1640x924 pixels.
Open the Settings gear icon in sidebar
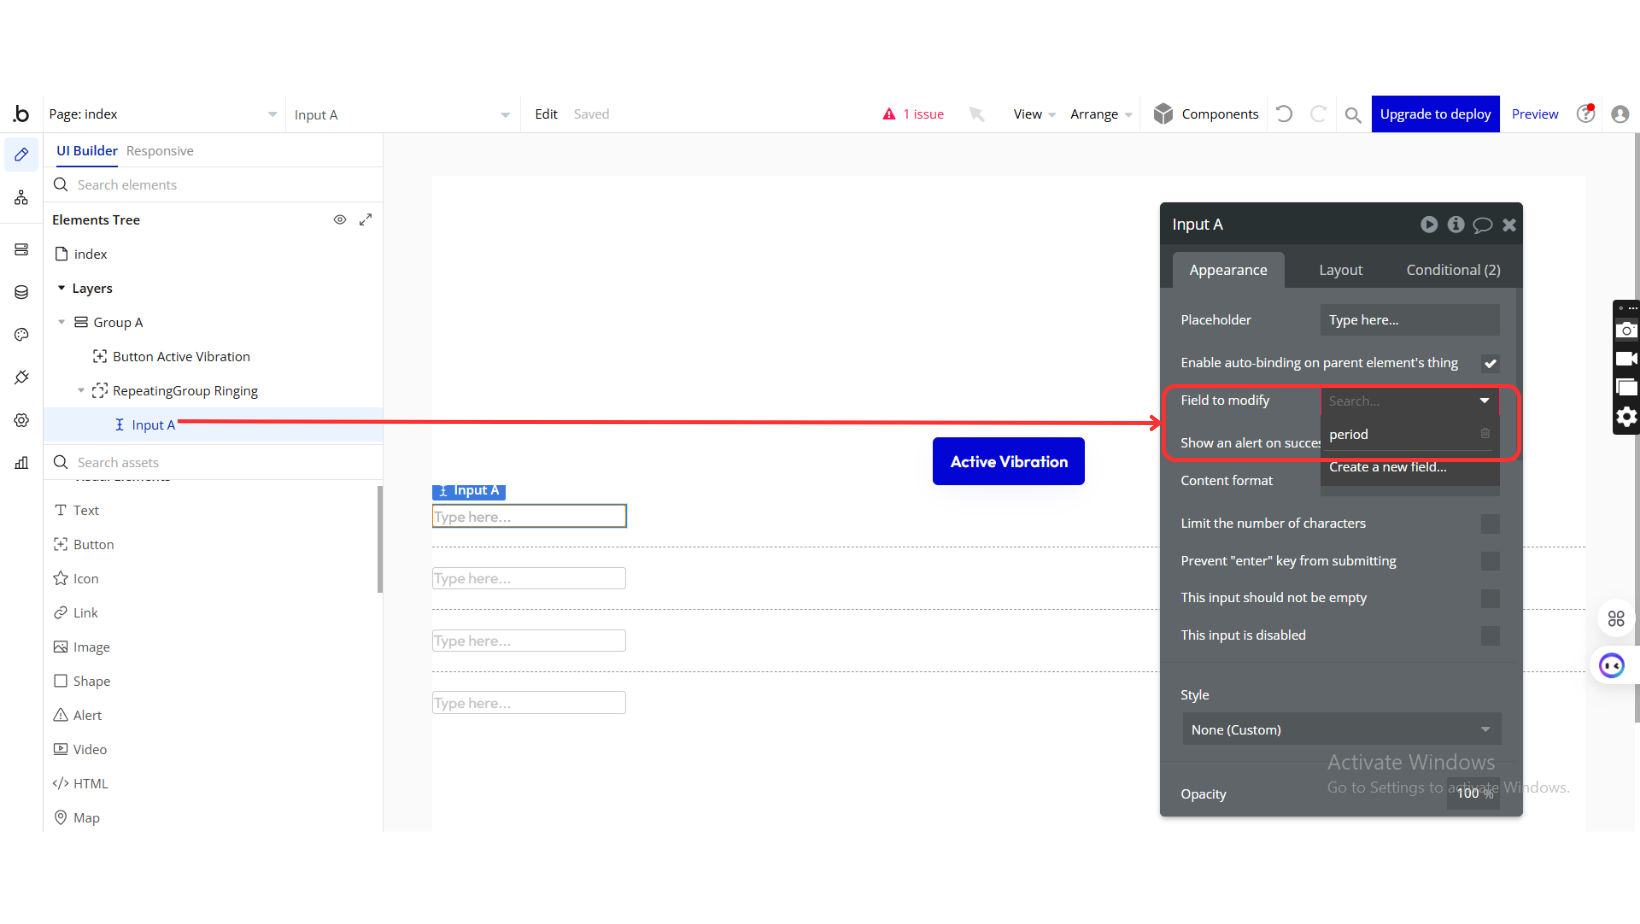click(x=21, y=420)
